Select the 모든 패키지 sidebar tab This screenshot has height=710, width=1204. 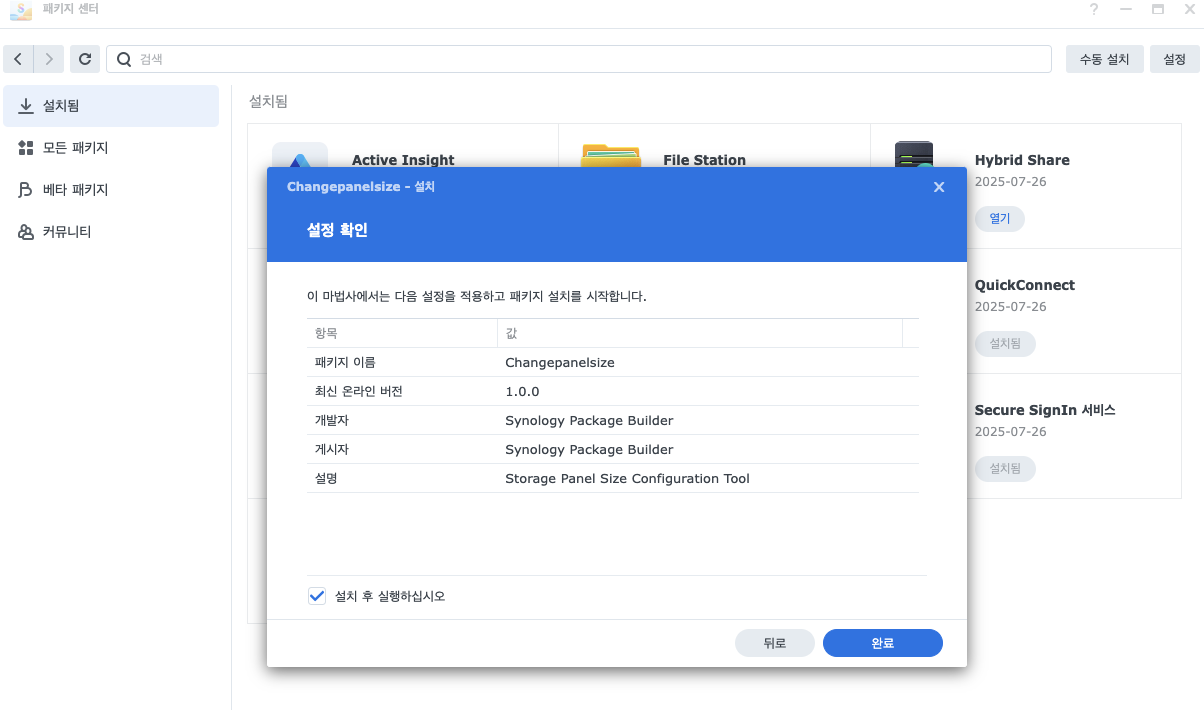[111, 148]
